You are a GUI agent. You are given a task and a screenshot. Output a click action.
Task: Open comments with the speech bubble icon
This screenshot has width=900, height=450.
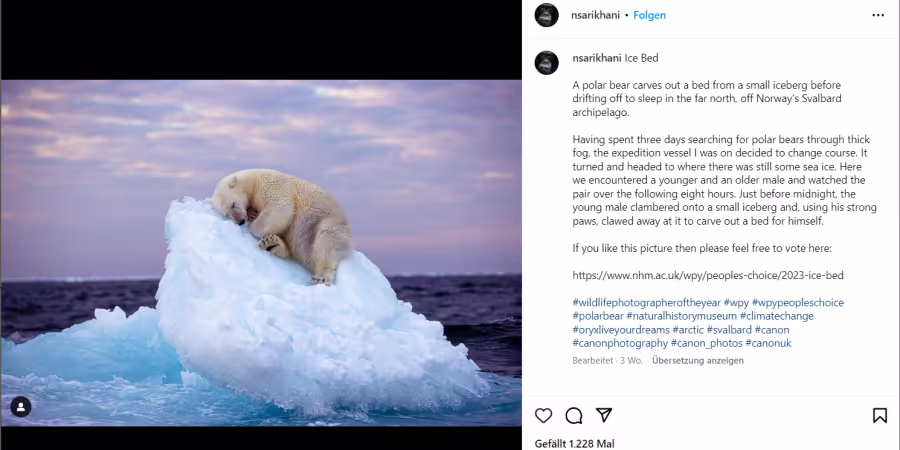(x=573, y=416)
